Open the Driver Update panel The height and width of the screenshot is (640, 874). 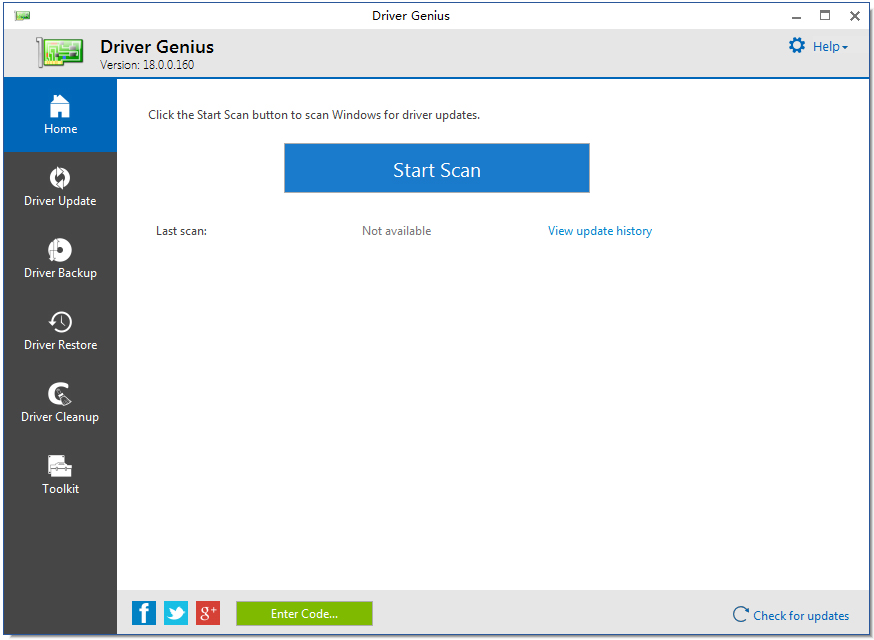60,186
